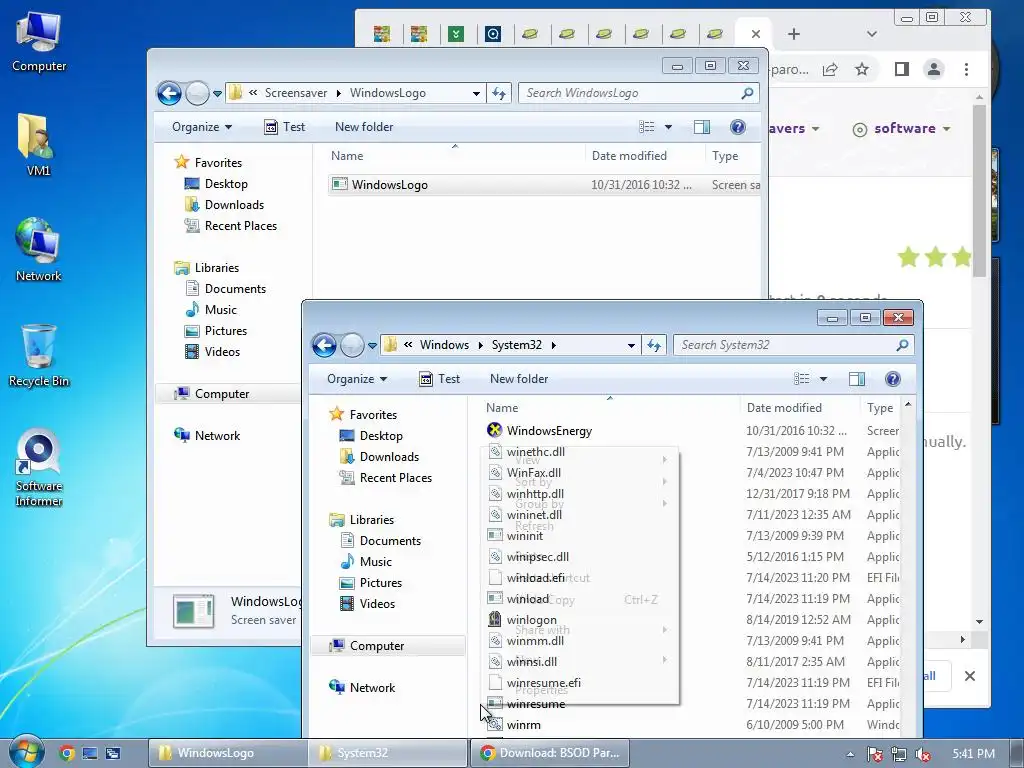Switch to WindowsLogo taskbar button
This screenshot has height=768, width=1024.
[x=227, y=753]
